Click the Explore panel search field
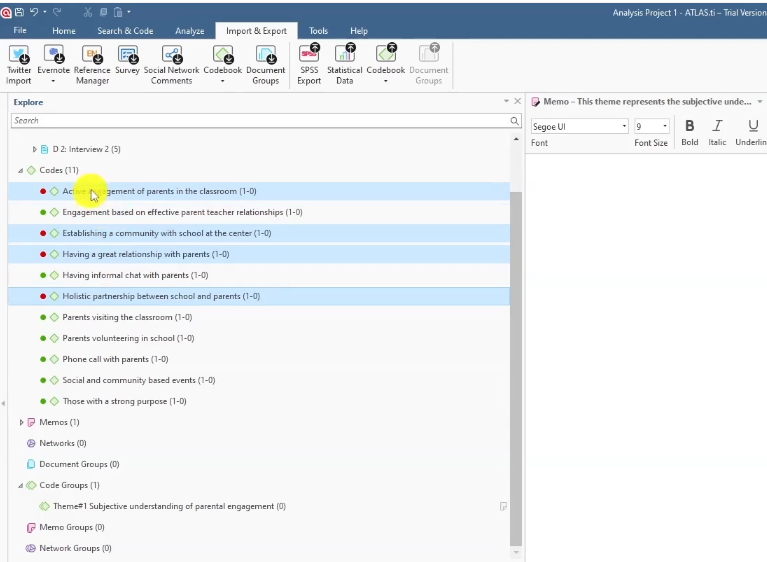767x562 pixels. [x=260, y=120]
